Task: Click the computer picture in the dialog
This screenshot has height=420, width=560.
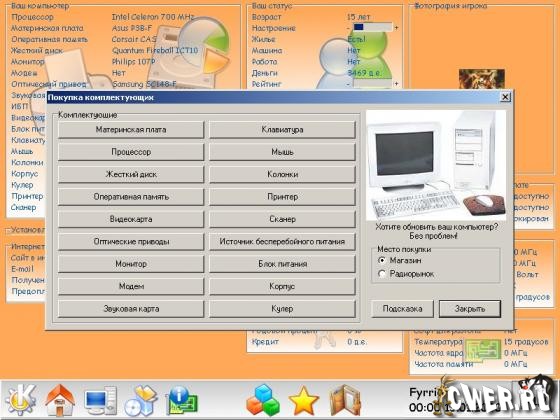Action: pos(436,165)
